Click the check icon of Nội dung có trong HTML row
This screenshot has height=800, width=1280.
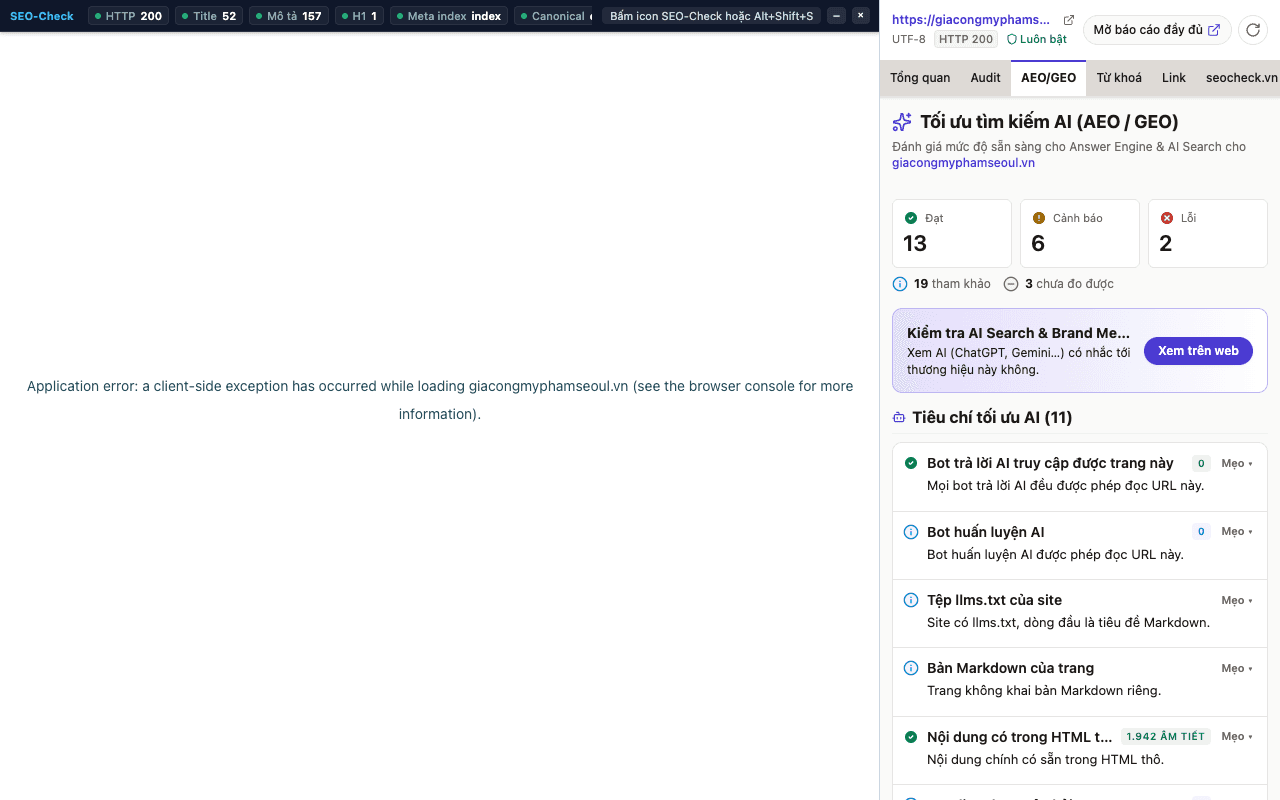click(911, 737)
